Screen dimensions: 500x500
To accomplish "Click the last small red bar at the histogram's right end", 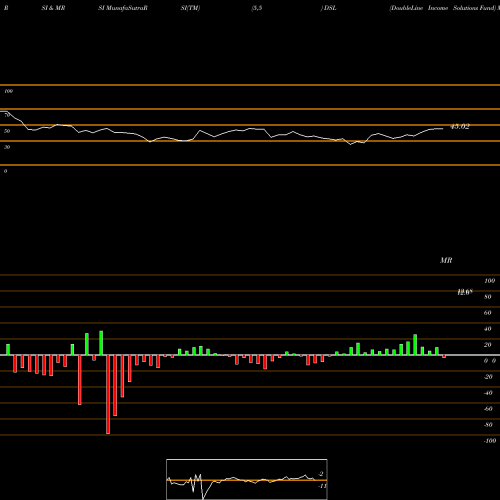I will (x=444, y=356).
